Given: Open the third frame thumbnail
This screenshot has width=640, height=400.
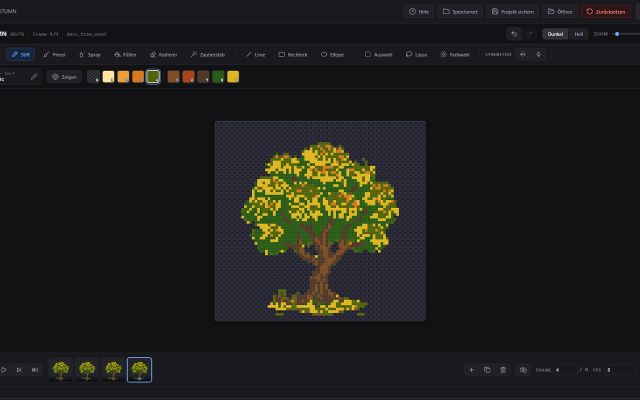Looking at the screenshot, I should tap(113, 370).
